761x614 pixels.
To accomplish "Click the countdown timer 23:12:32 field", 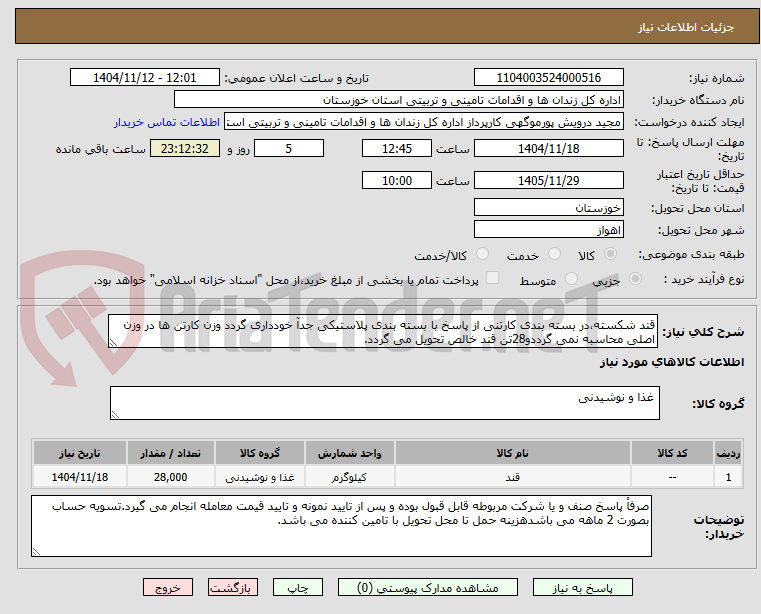I will [x=185, y=149].
